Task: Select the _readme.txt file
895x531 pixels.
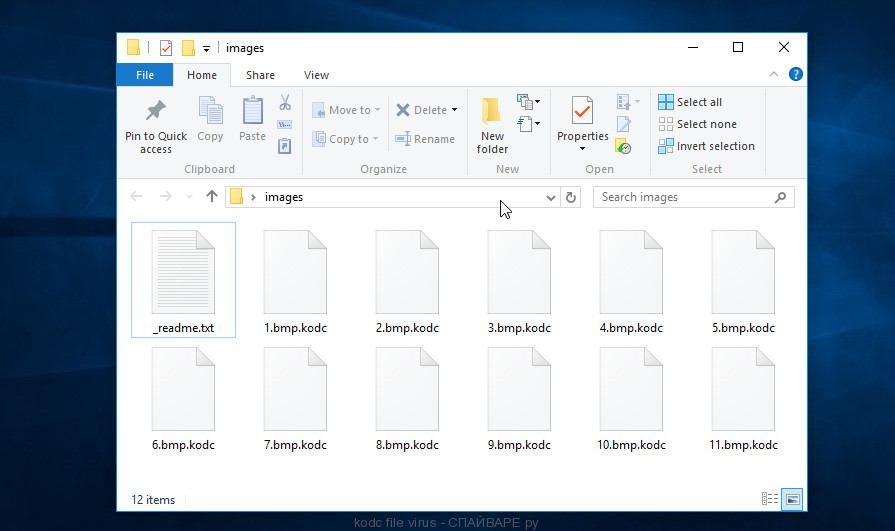Action: [183, 280]
